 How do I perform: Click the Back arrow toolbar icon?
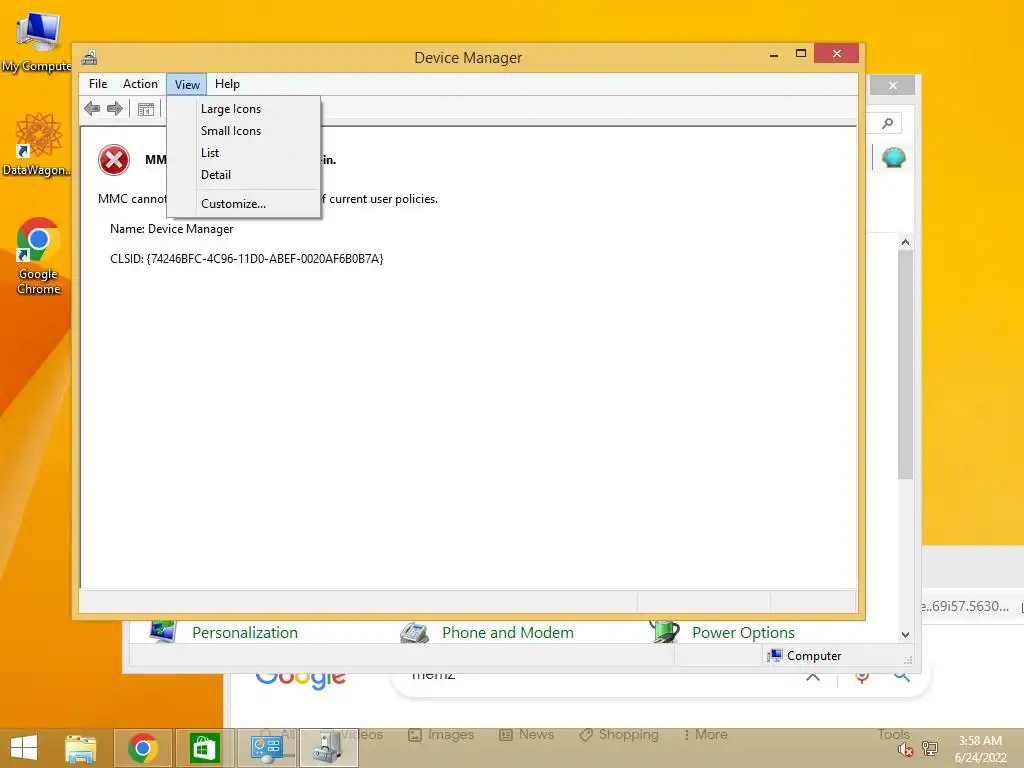pyautogui.click(x=92, y=109)
